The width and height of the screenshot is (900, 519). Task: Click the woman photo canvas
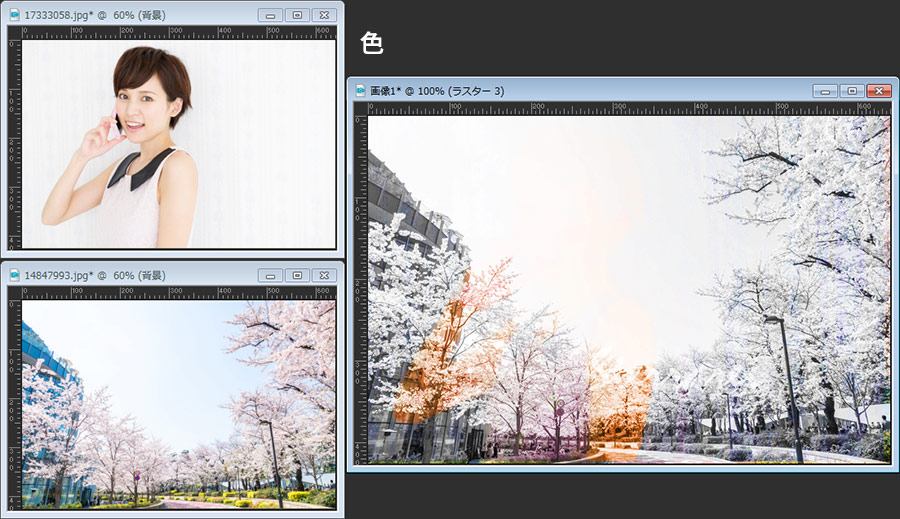[178, 142]
